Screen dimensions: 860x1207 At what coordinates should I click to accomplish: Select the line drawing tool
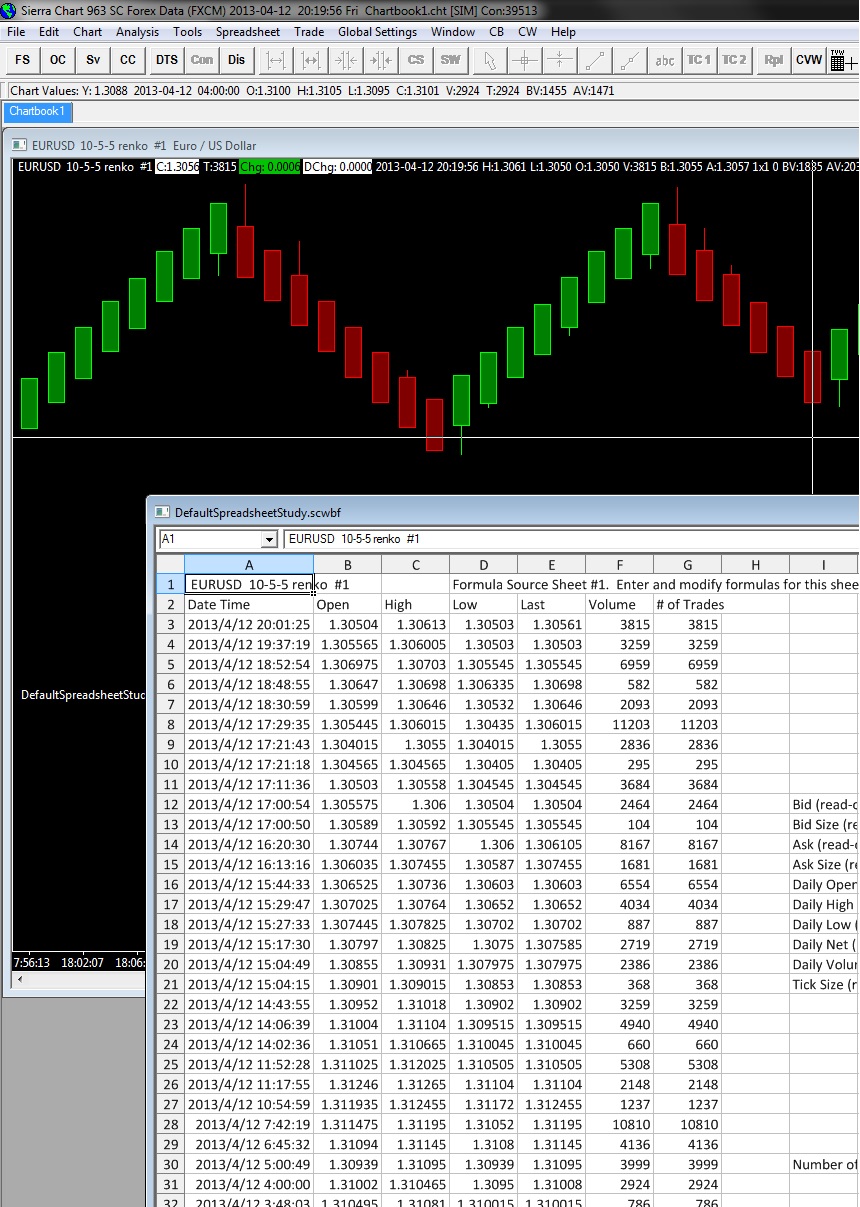click(594, 60)
